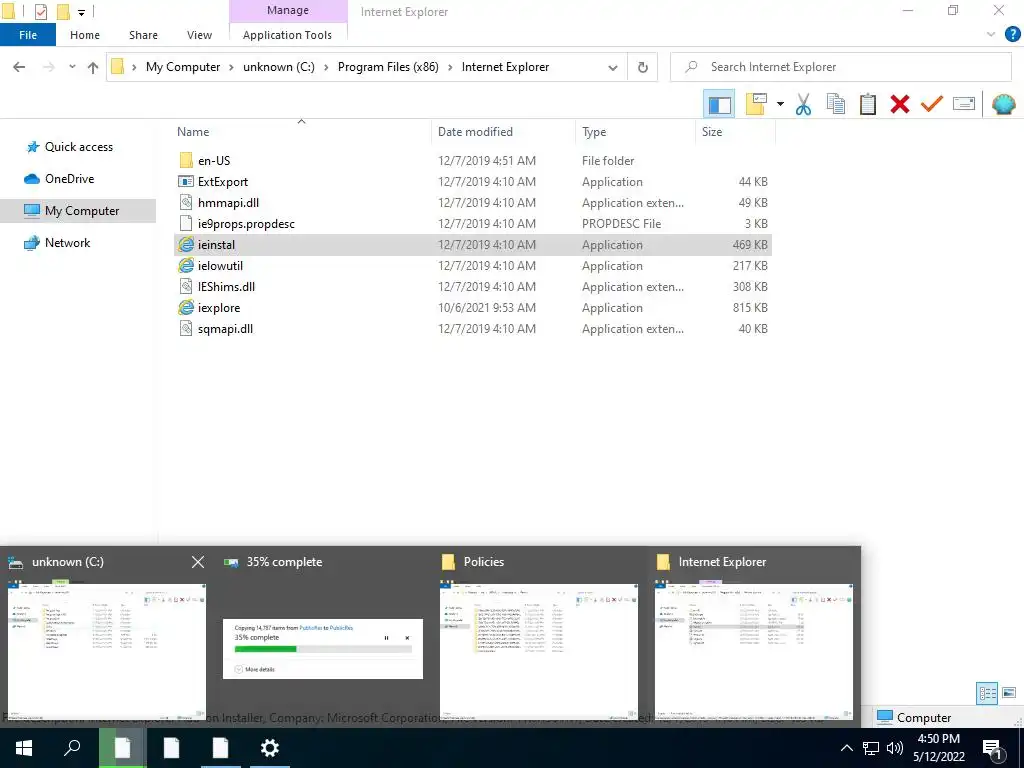Open taskbar Search magnifier
Viewport: 1024px width, 768px height.
72,748
